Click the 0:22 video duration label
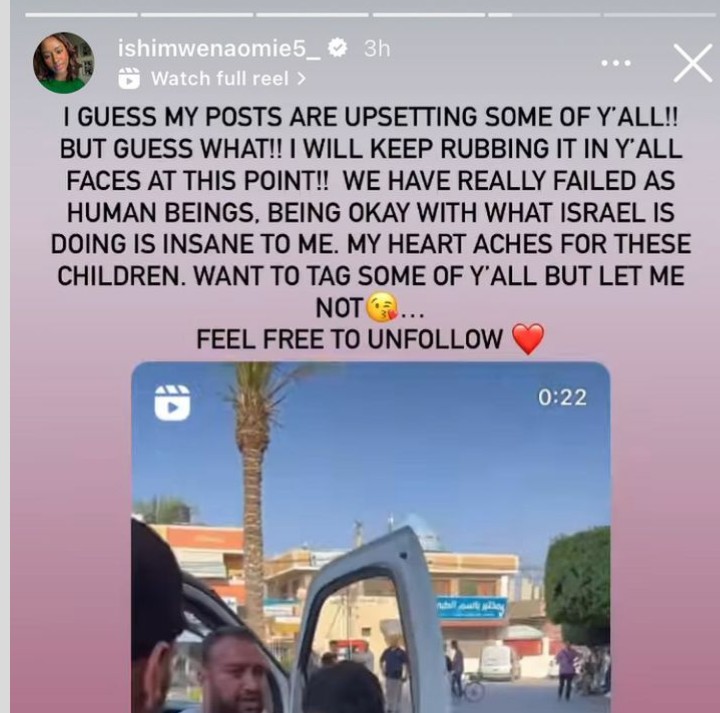This screenshot has height=713, width=720. [x=562, y=397]
